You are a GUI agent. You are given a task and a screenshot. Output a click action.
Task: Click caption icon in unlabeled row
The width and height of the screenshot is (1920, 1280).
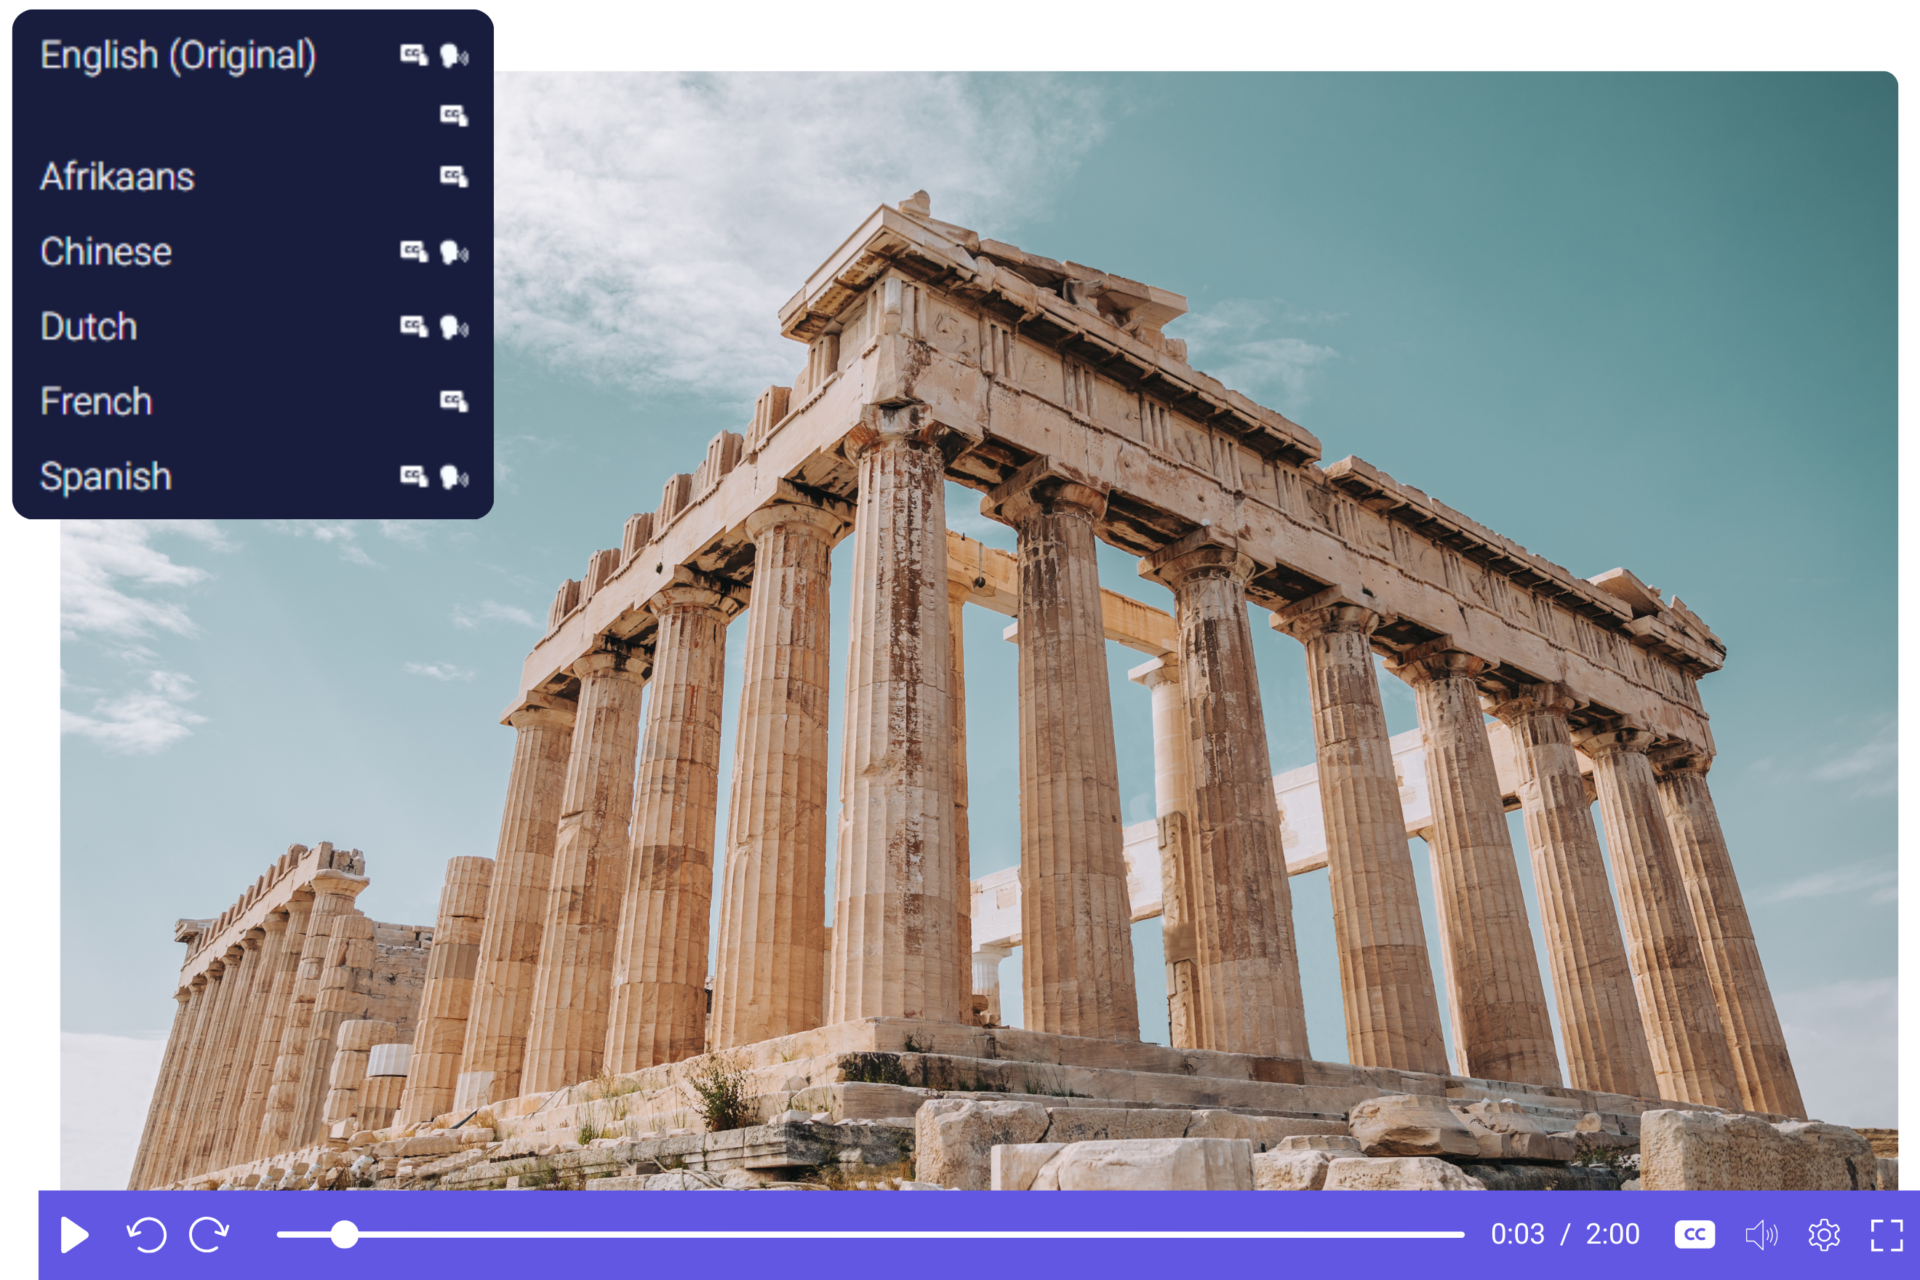454,116
